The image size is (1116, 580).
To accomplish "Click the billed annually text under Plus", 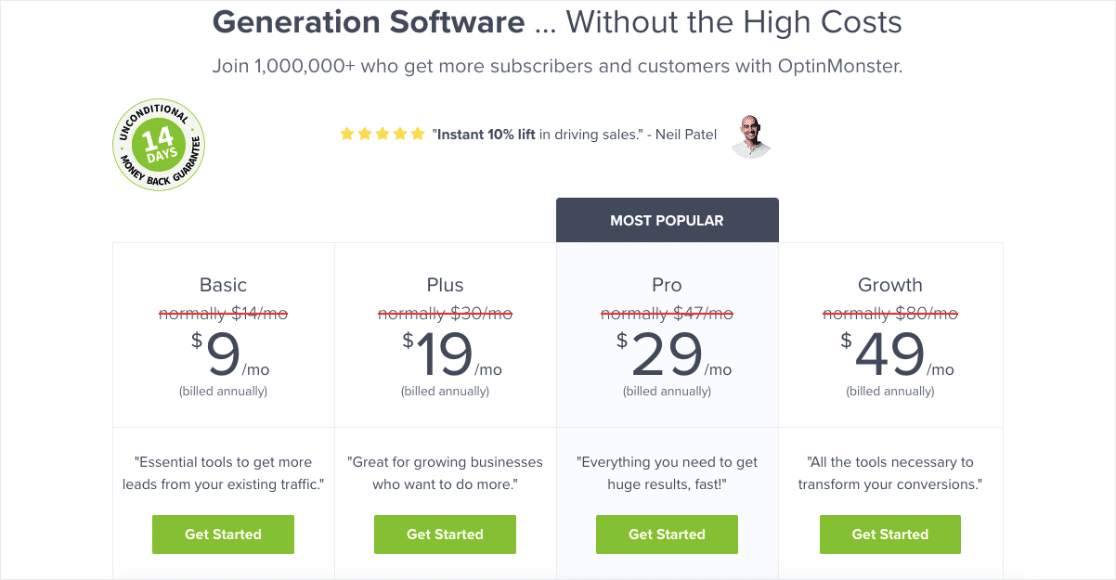I will [444, 391].
